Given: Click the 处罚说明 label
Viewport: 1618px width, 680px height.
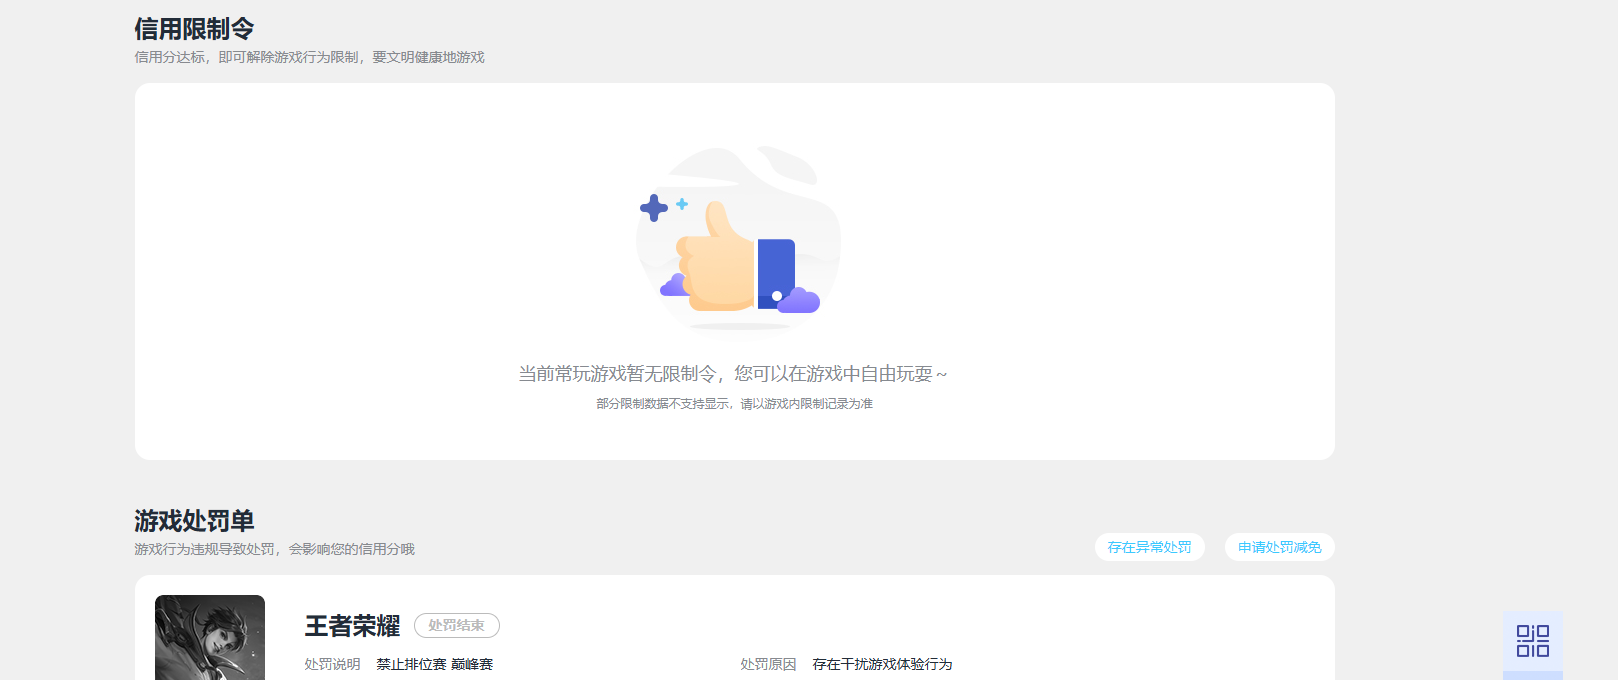Looking at the screenshot, I should (332, 664).
